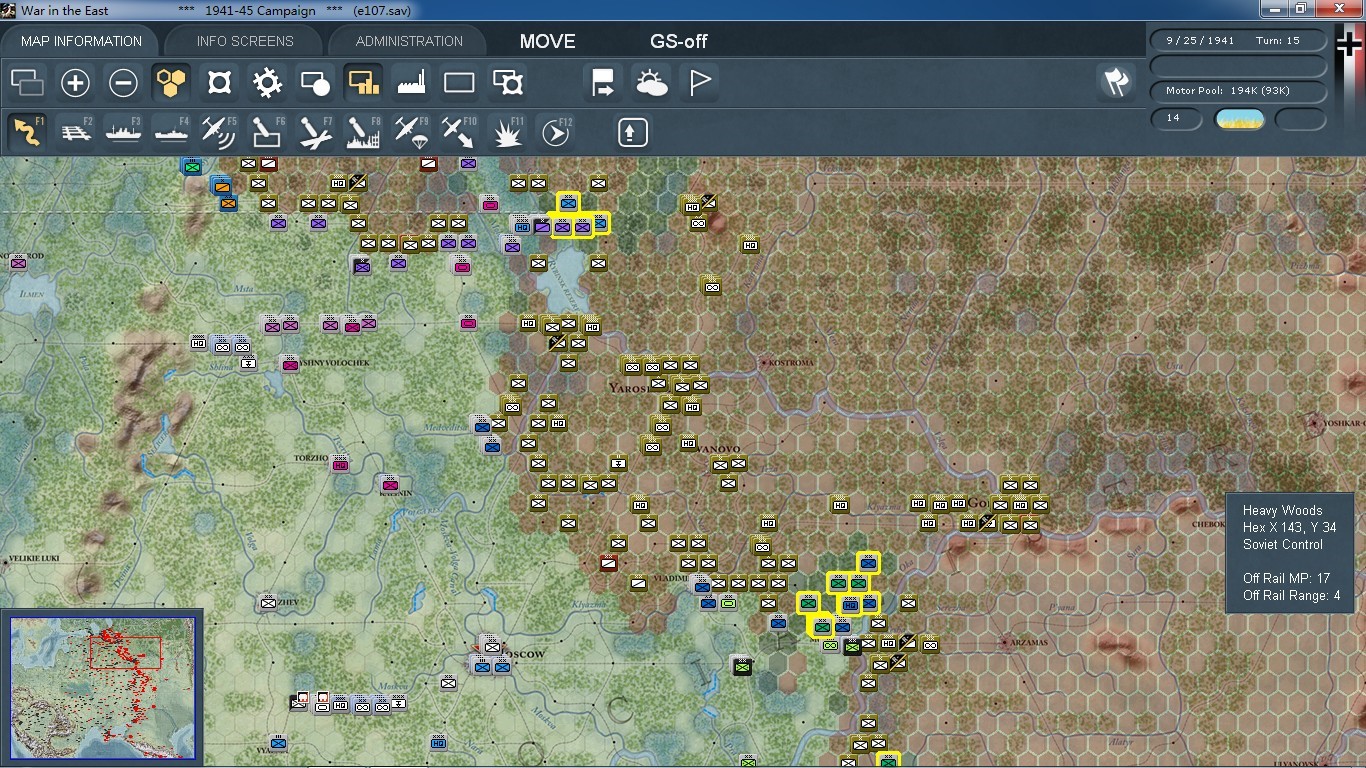Show factories with the factory icon
The width and height of the screenshot is (1366, 768).
pos(411,82)
